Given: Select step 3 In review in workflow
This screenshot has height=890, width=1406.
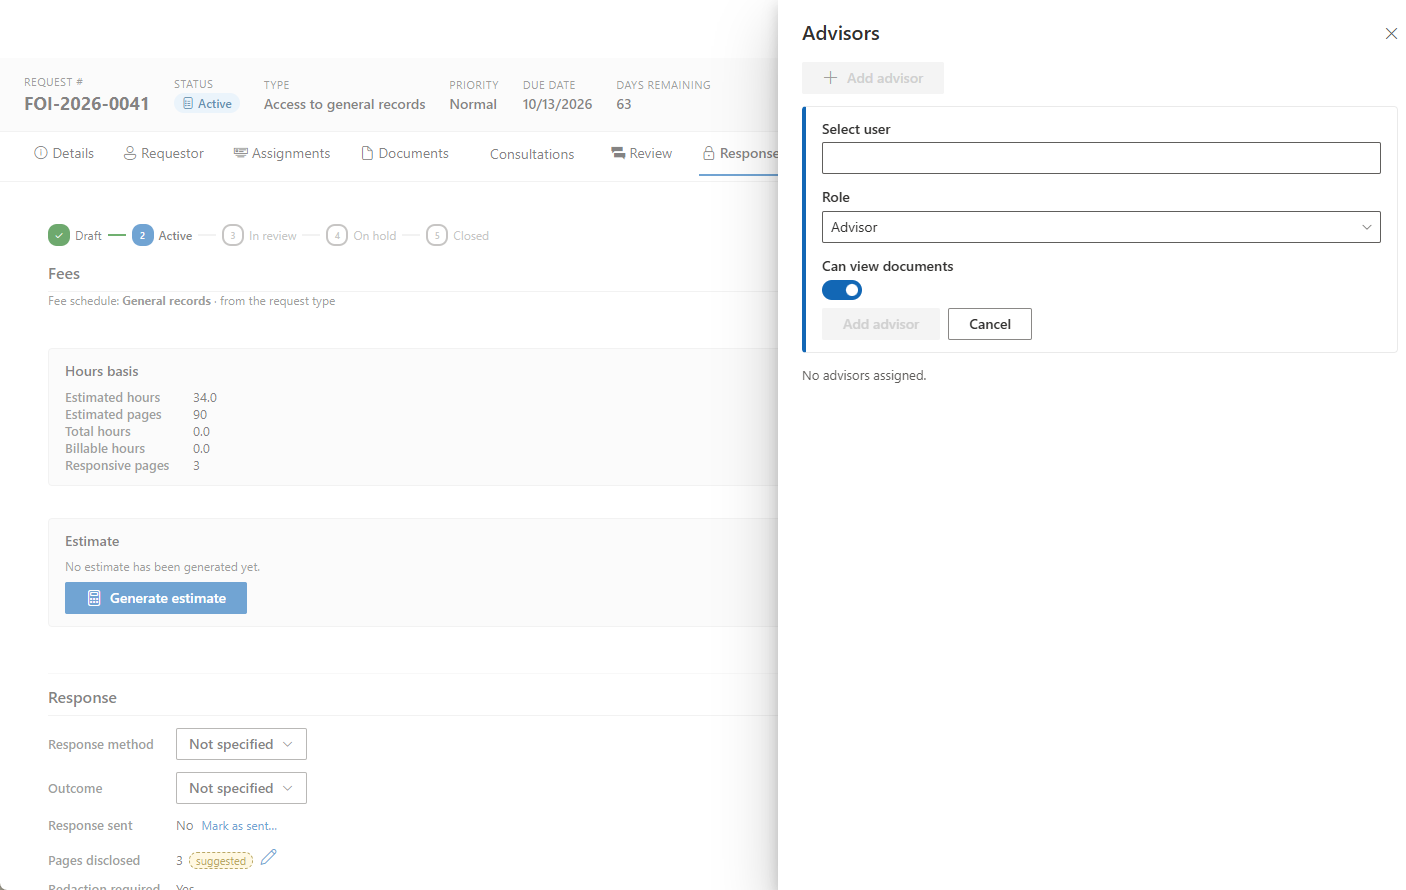Looking at the screenshot, I should coord(233,235).
